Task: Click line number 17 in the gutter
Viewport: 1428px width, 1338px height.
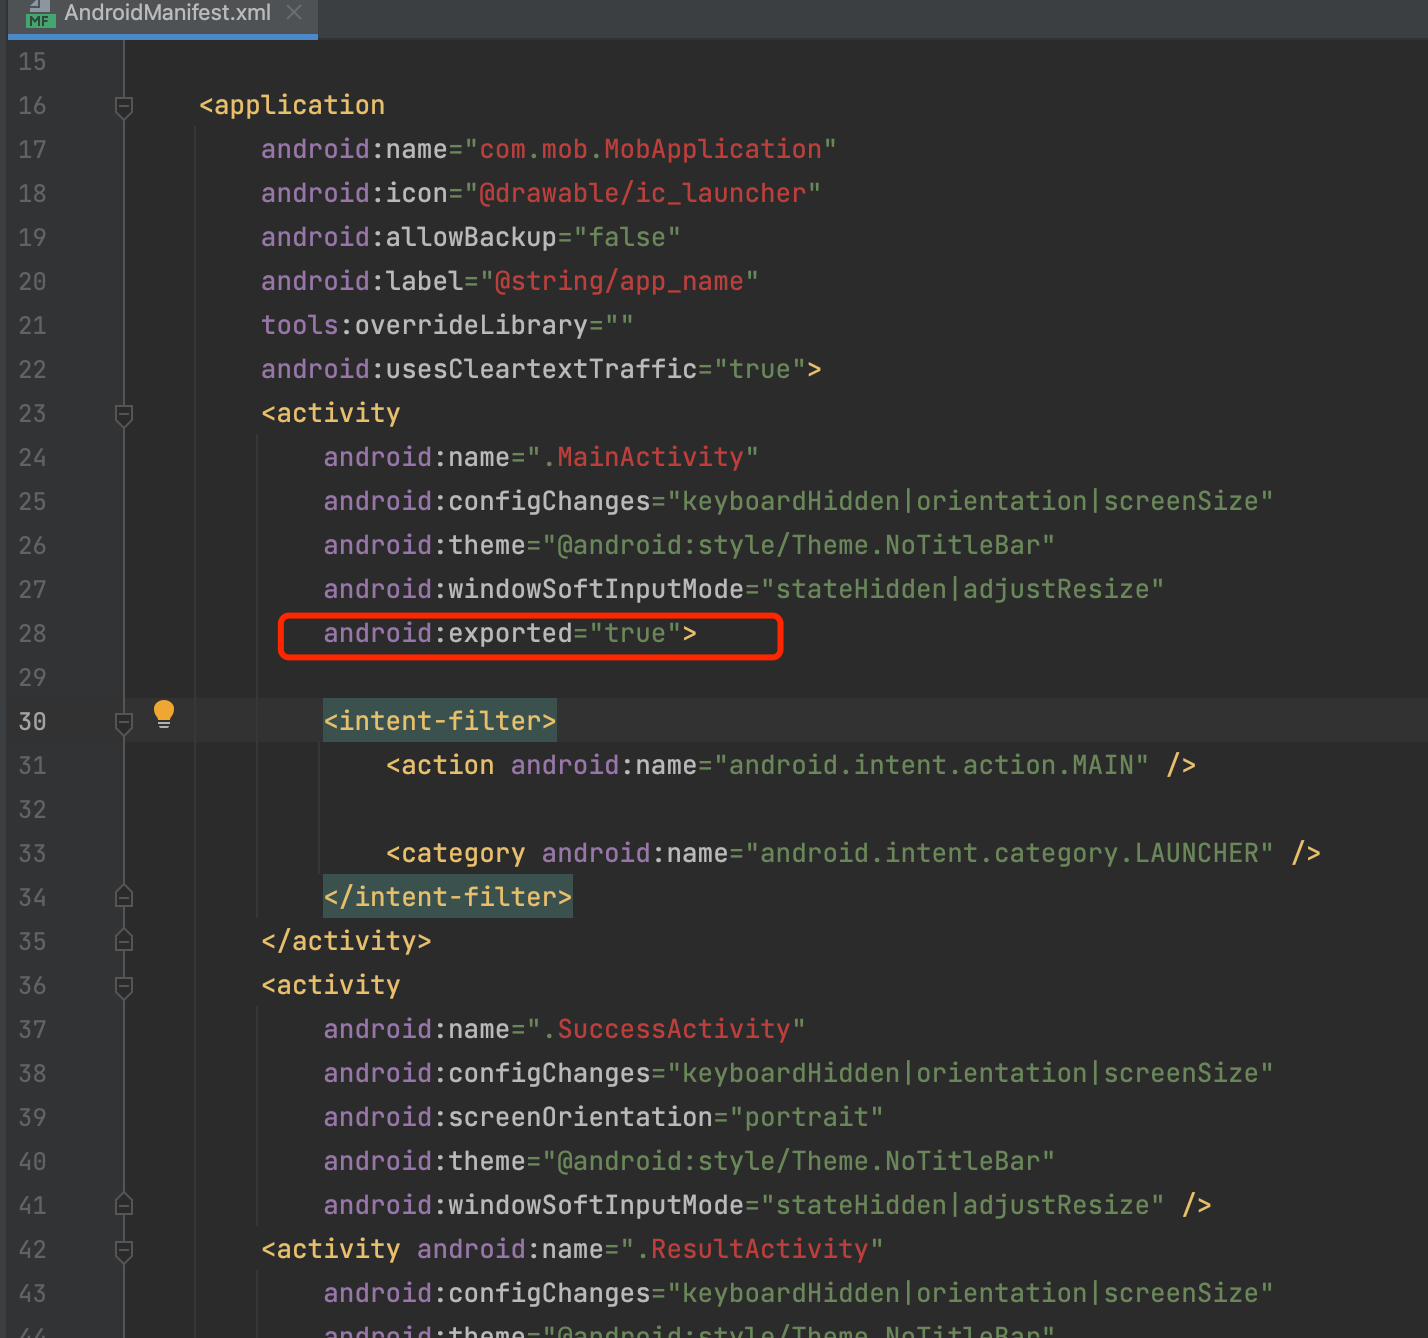Action: [x=32, y=149]
